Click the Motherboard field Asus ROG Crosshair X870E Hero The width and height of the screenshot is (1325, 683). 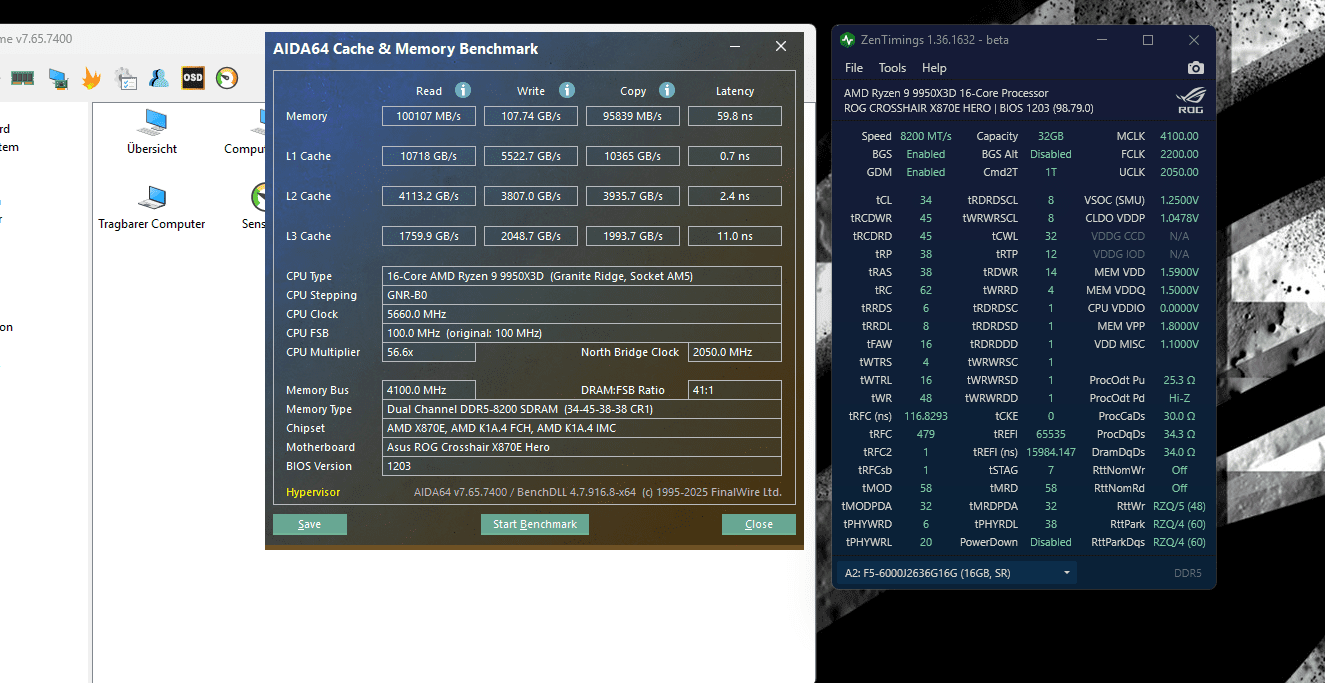click(583, 447)
